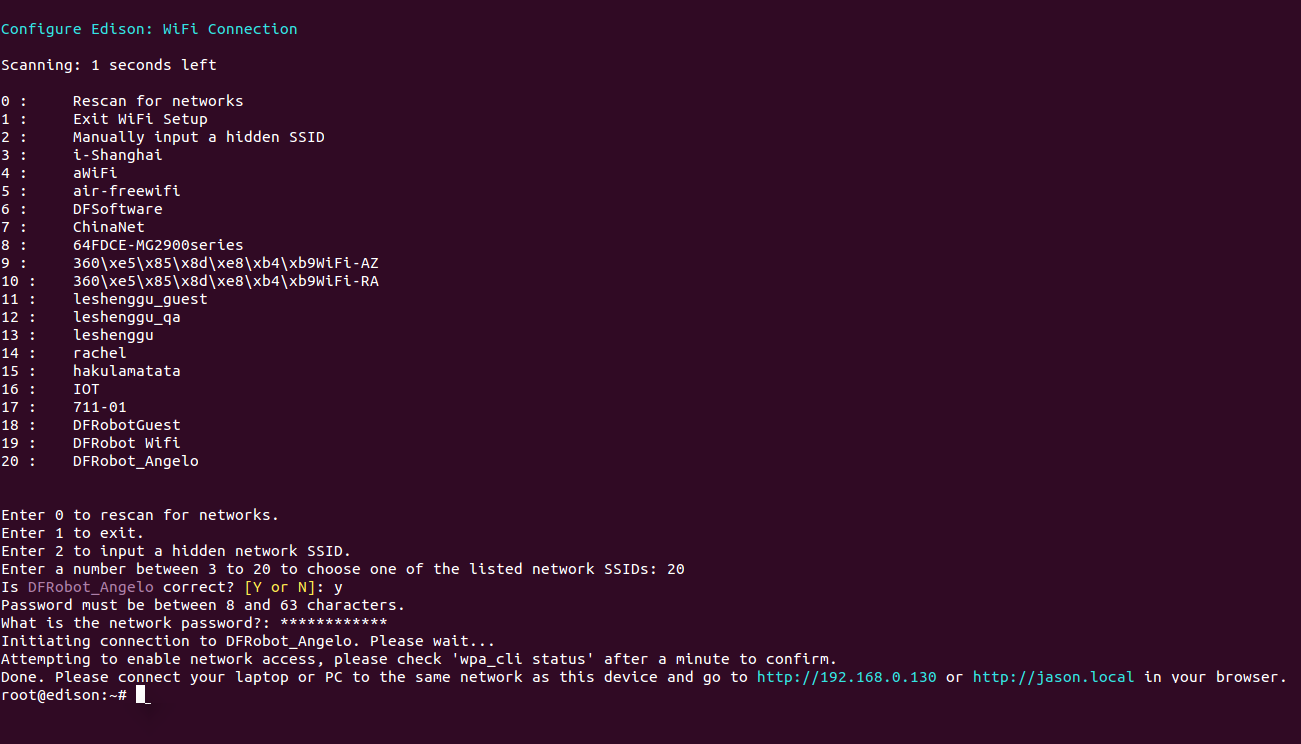Click the 'Rescan for networks' option line
This screenshot has width=1301, height=744.
tap(158, 101)
